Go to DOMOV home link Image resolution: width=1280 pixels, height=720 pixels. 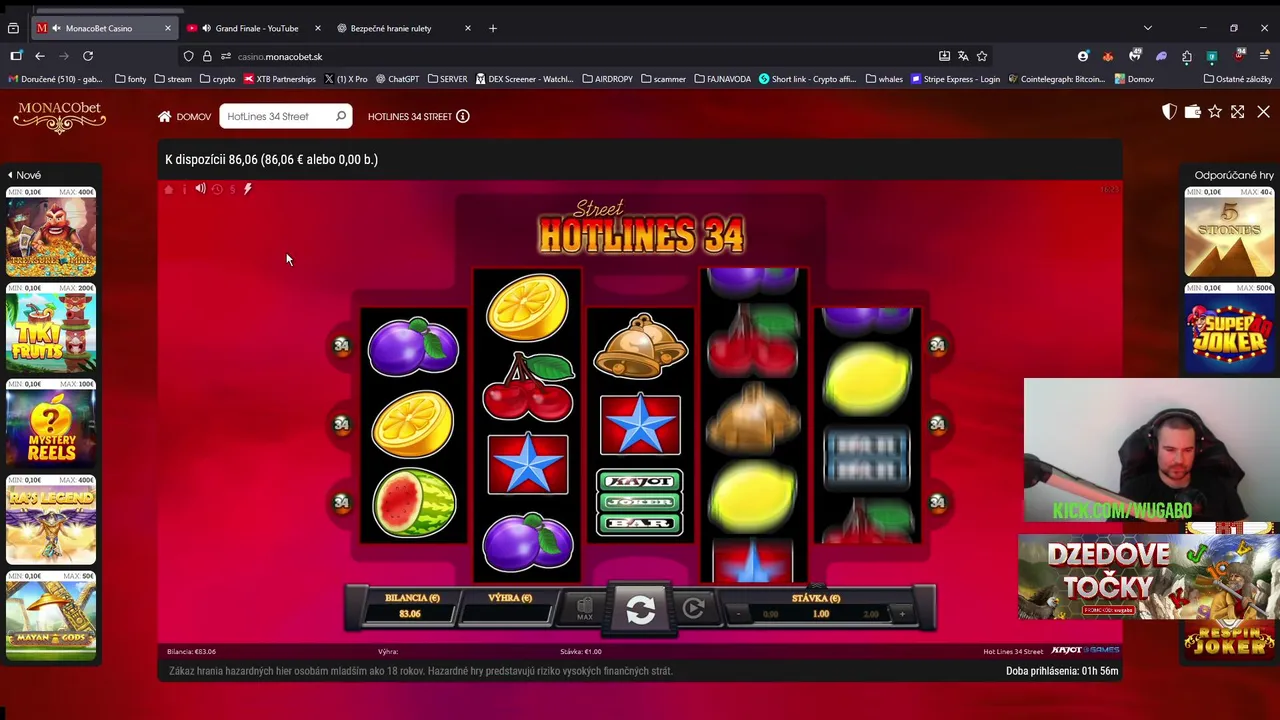[x=184, y=117]
